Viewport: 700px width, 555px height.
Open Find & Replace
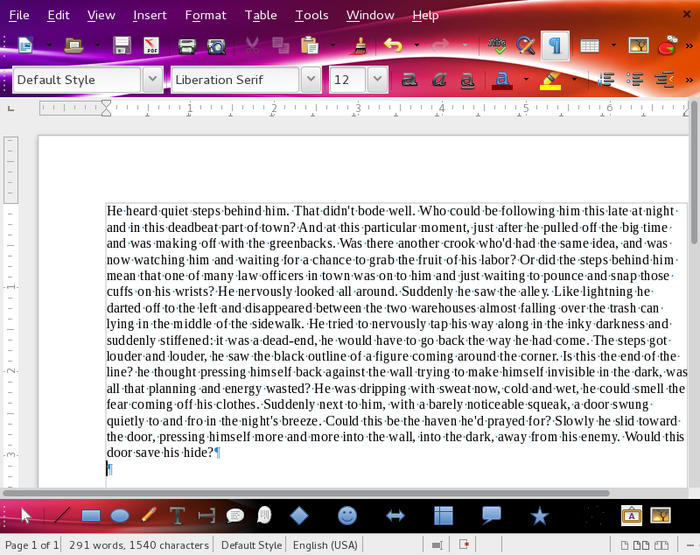tap(526, 45)
